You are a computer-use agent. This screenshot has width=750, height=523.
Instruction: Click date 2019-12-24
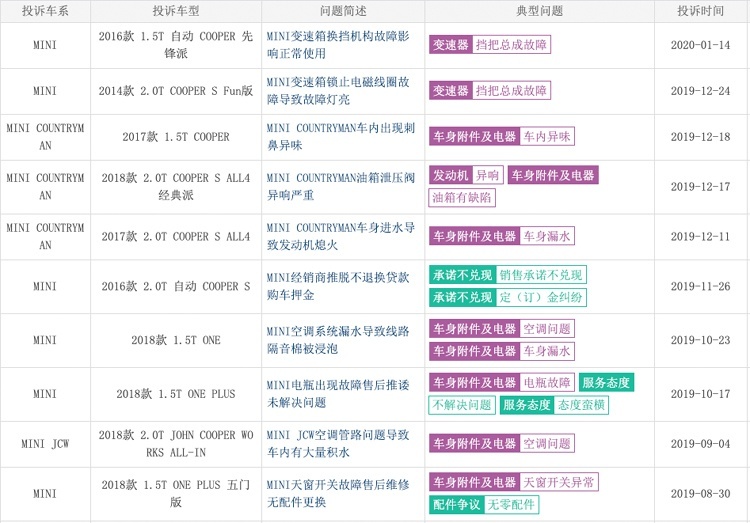coord(700,90)
